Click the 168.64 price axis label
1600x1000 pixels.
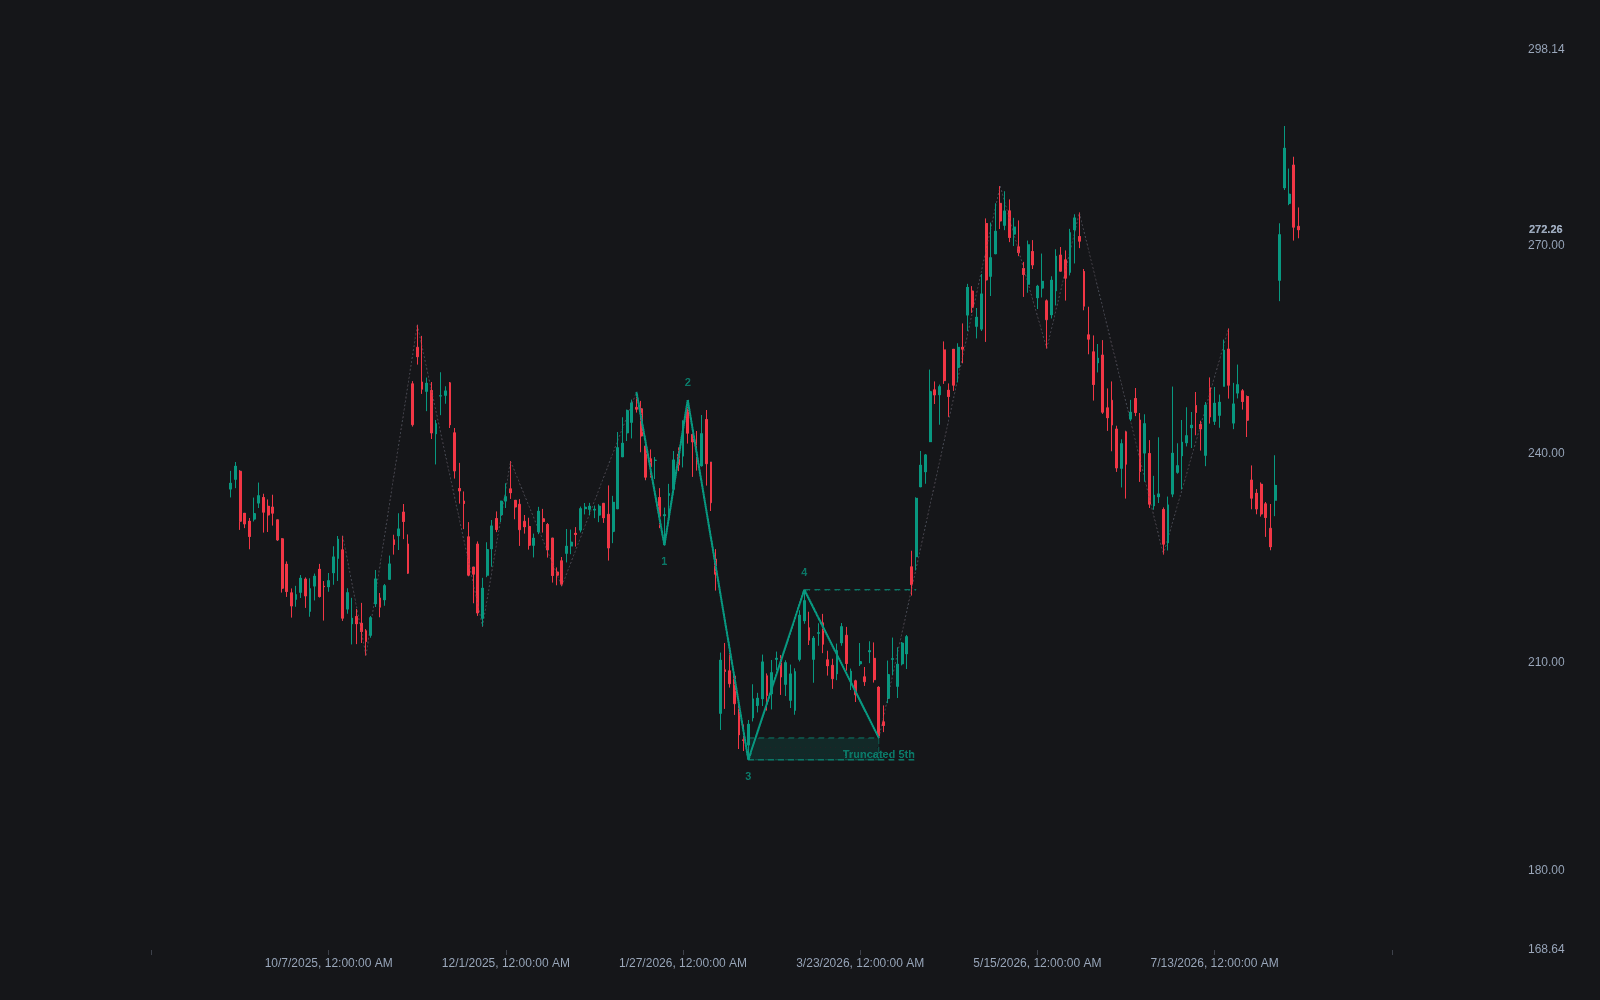coord(1545,949)
